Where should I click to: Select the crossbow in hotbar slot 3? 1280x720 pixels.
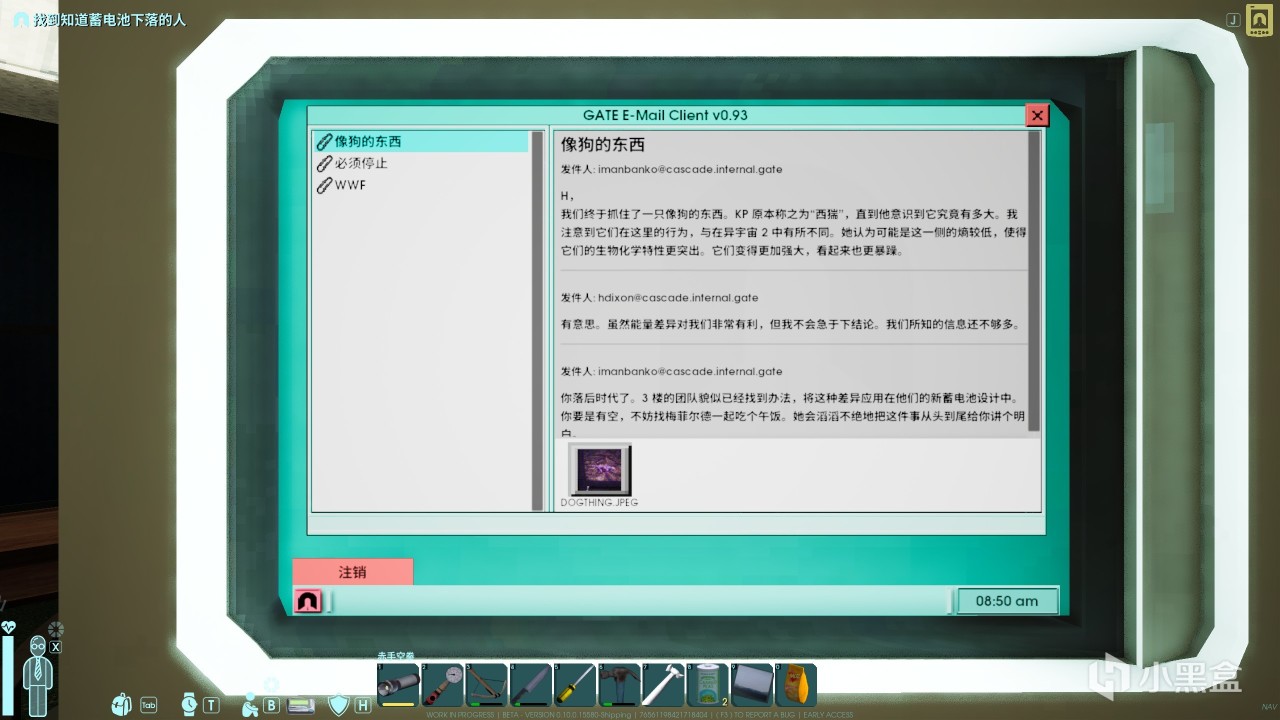486,685
